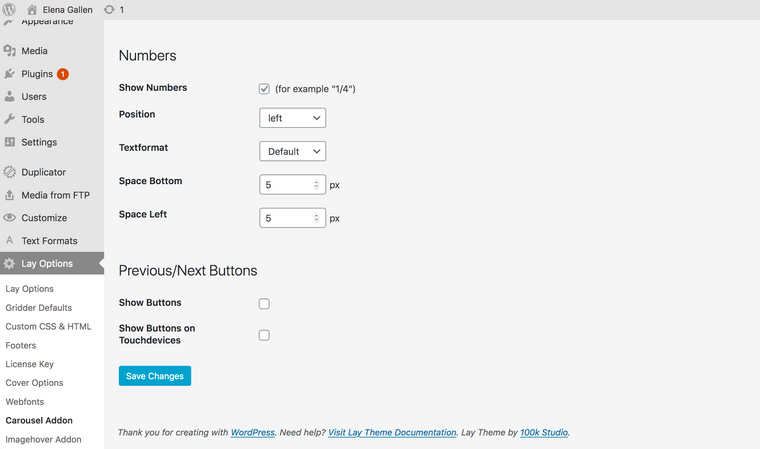Click the Users person icon
The width and height of the screenshot is (760, 449).
pyautogui.click(x=10, y=97)
